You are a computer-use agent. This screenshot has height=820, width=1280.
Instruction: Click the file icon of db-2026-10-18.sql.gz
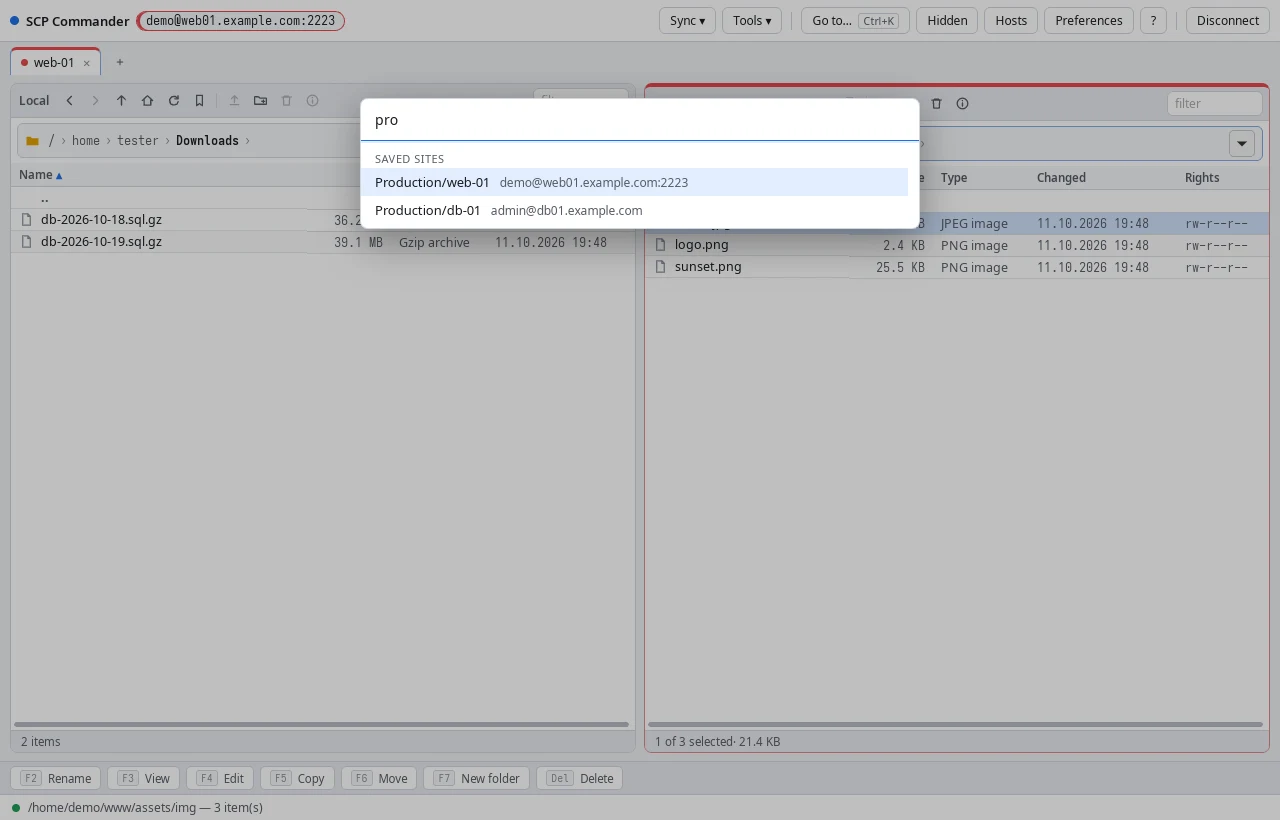(x=27, y=219)
